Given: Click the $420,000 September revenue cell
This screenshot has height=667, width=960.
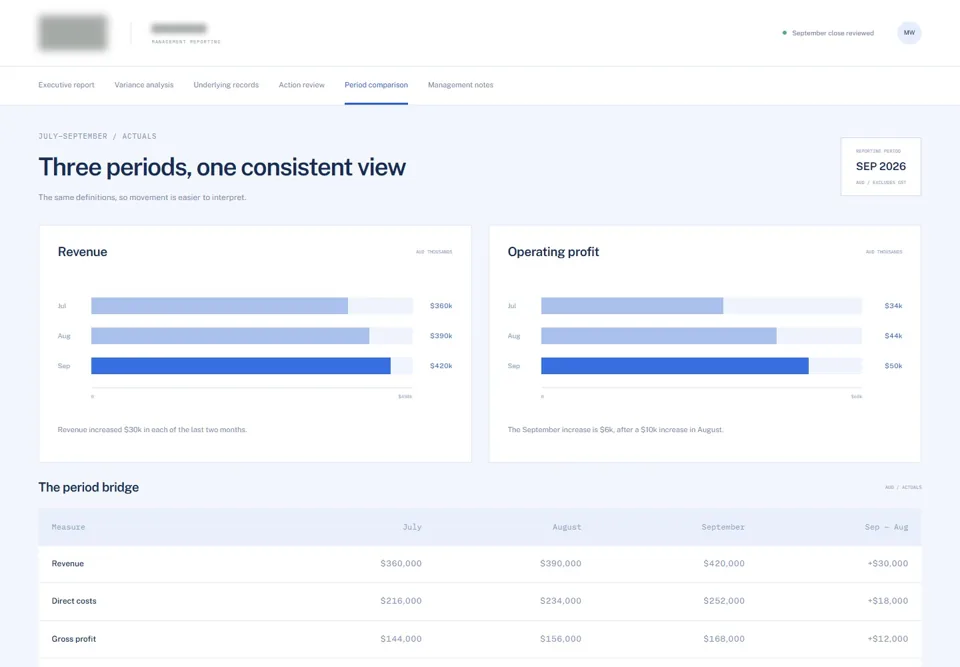Looking at the screenshot, I should coord(724,563).
